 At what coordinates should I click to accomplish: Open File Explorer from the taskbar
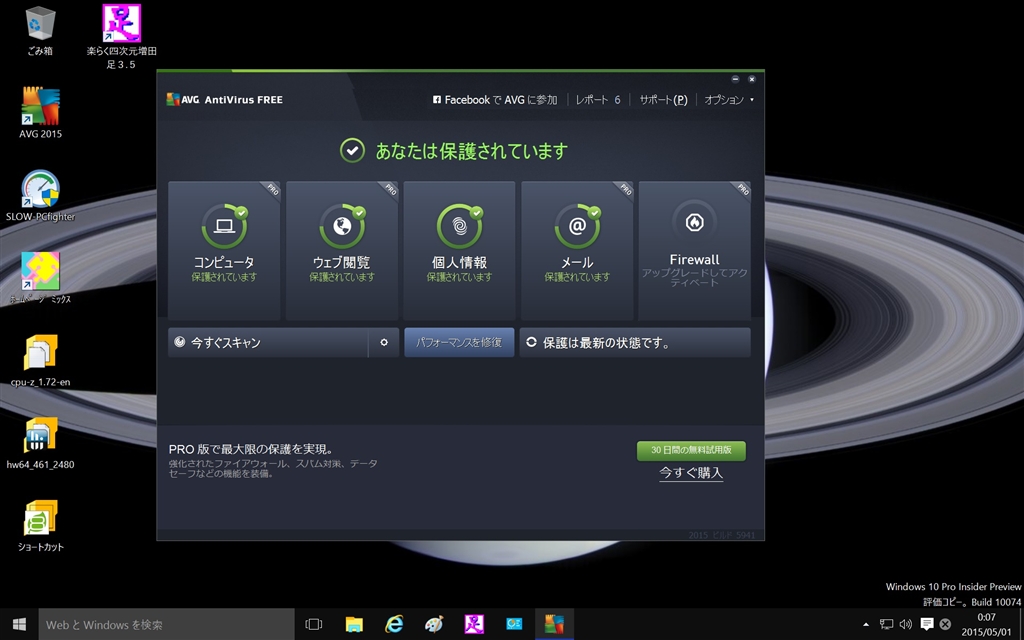click(354, 624)
